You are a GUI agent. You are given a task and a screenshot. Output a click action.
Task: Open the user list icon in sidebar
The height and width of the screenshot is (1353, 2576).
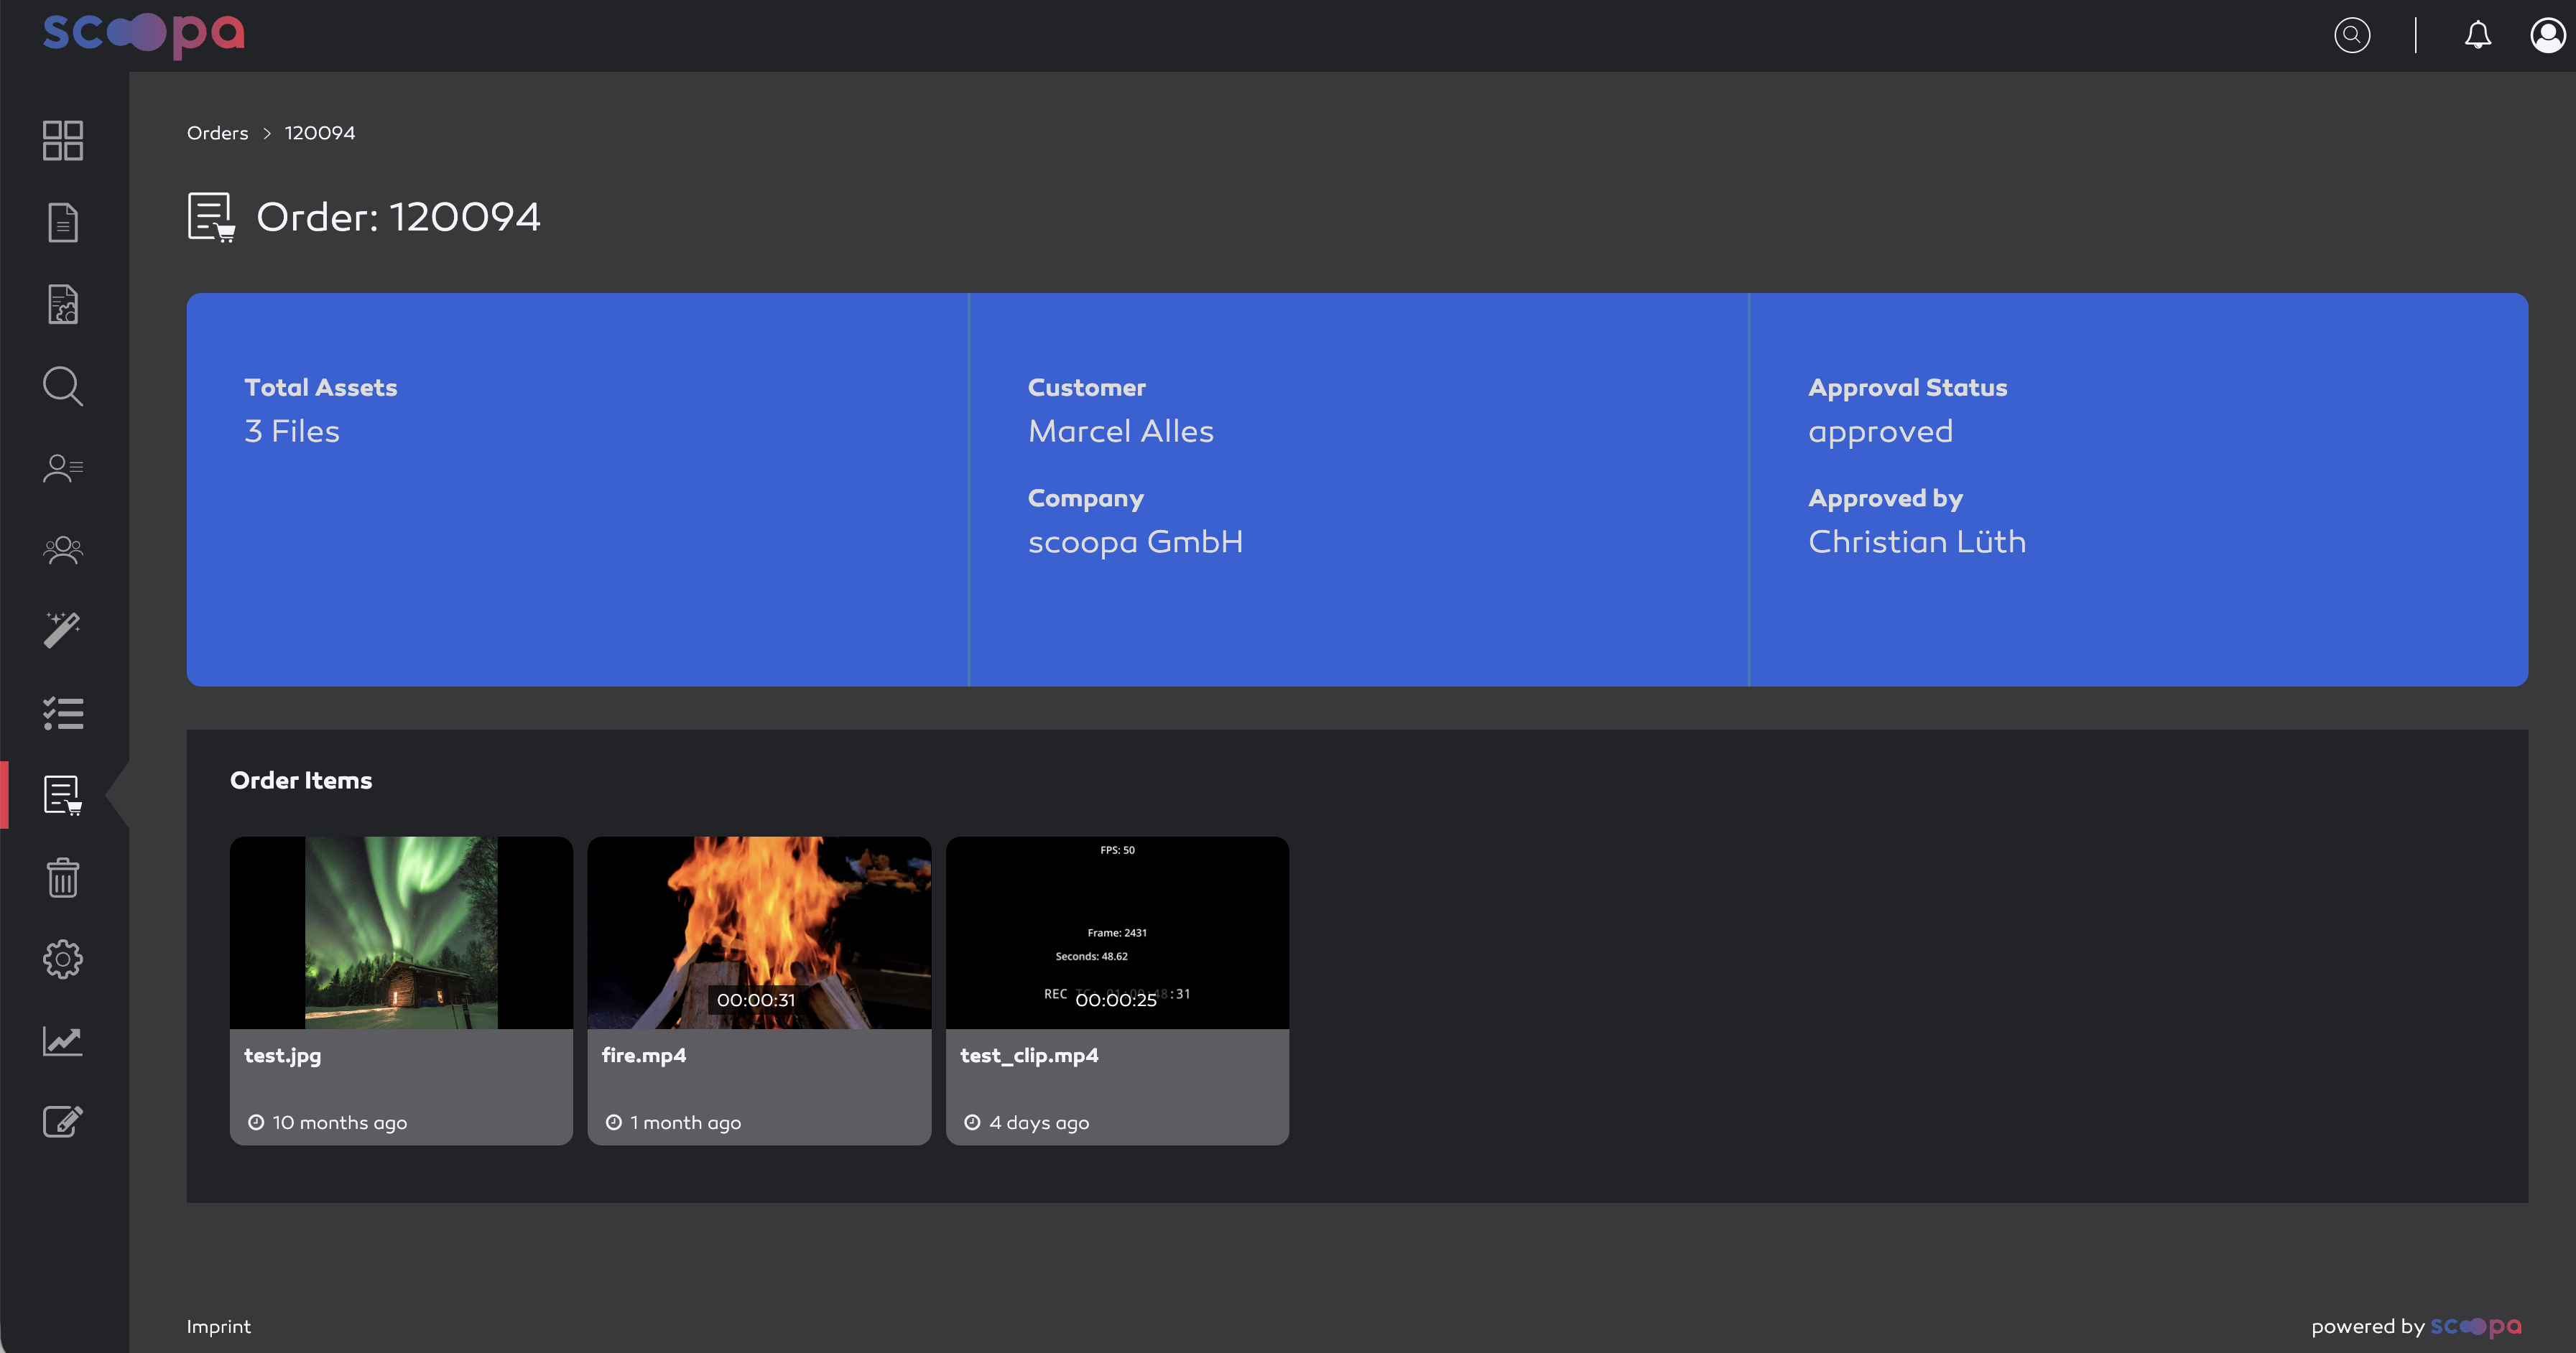click(x=63, y=468)
